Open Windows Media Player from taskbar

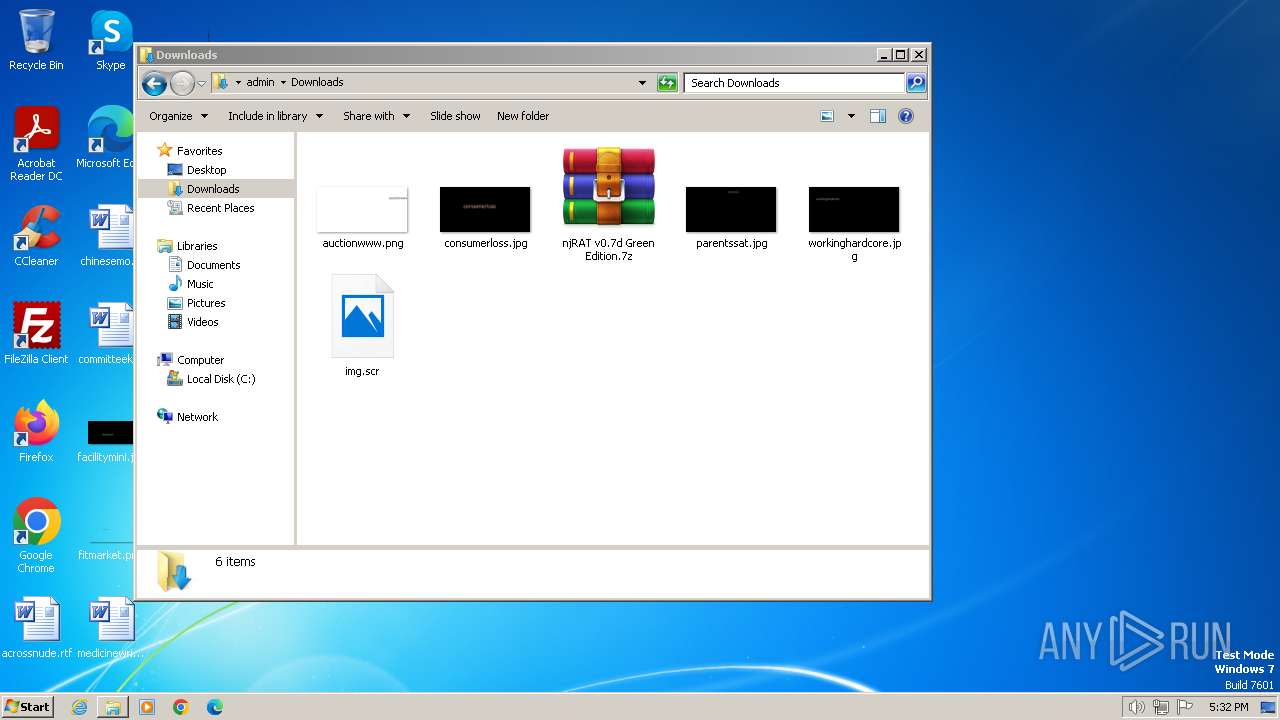pyautogui.click(x=147, y=707)
